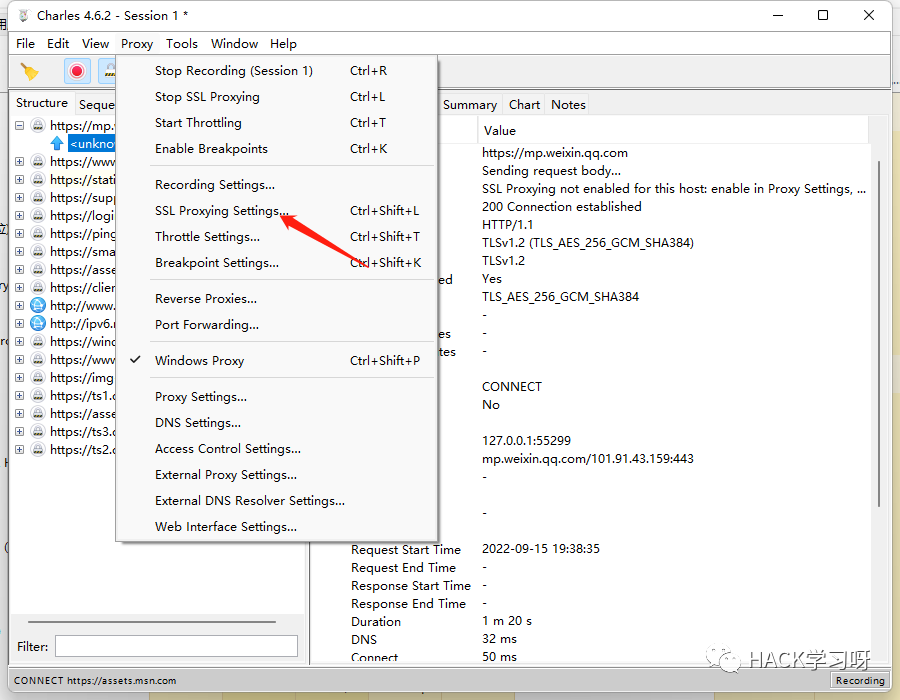Image resolution: width=900 pixels, height=700 pixels.
Task: Switch to the Summary tab
Action: (x=470, y=105)
